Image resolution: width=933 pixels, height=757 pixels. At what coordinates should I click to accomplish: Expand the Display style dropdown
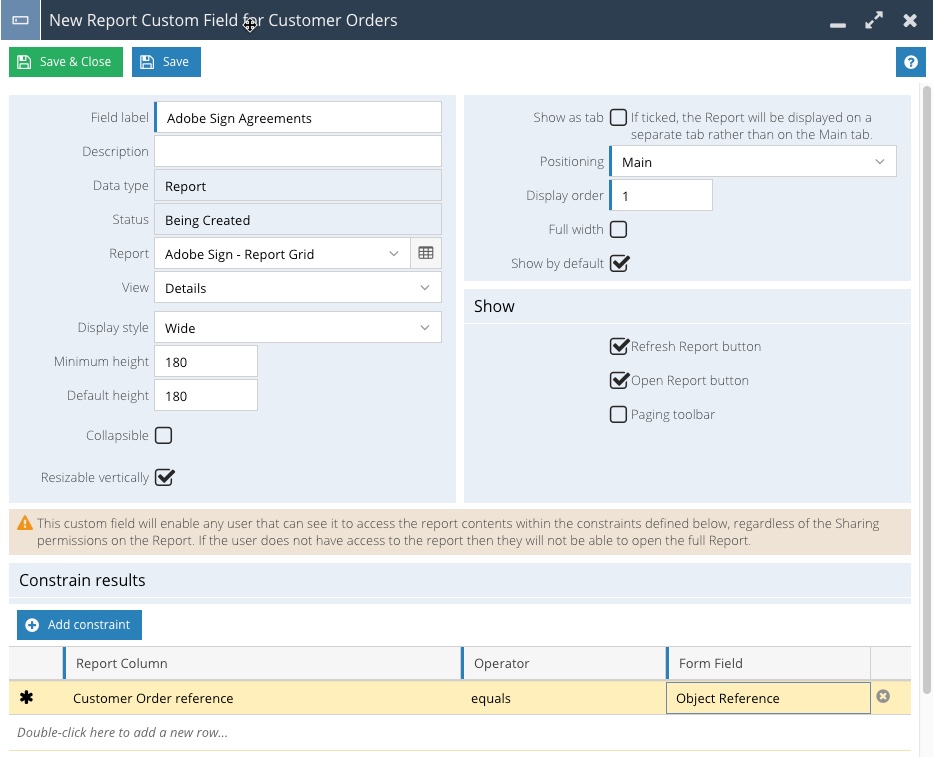pos(297,328)
